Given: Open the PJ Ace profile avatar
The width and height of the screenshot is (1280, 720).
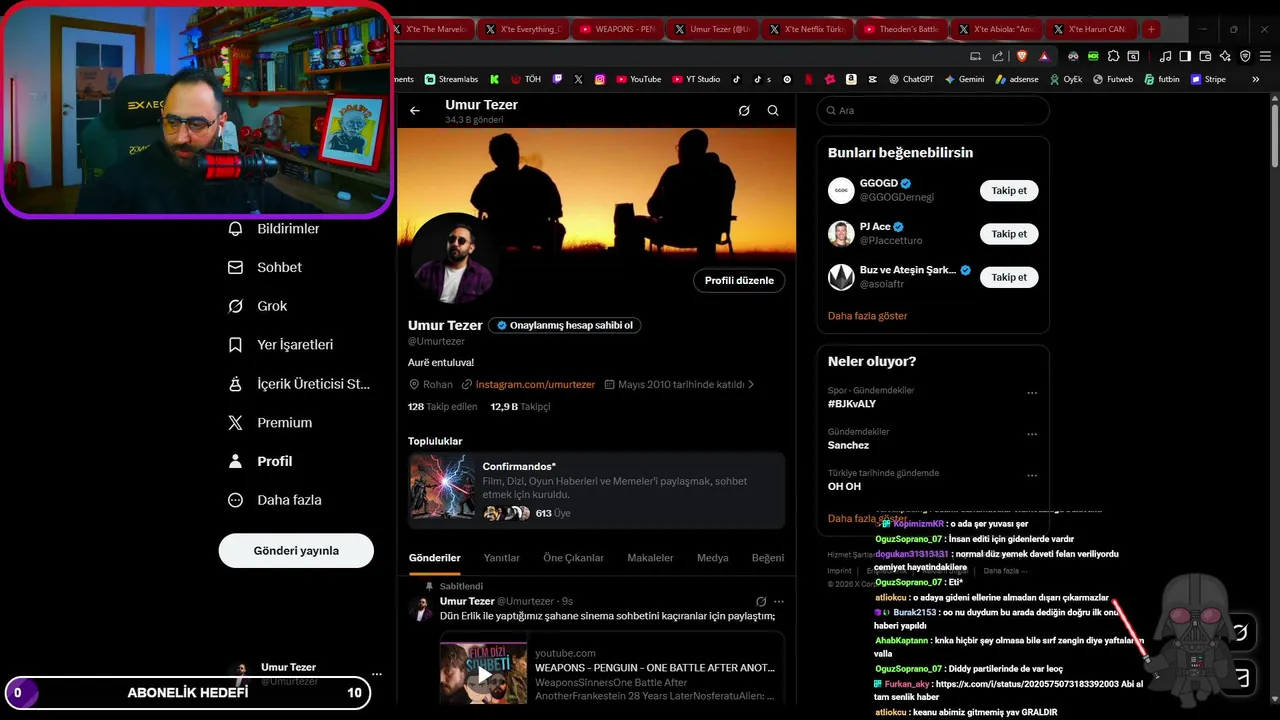Looking at the screenshot, I should click(841, 234).
